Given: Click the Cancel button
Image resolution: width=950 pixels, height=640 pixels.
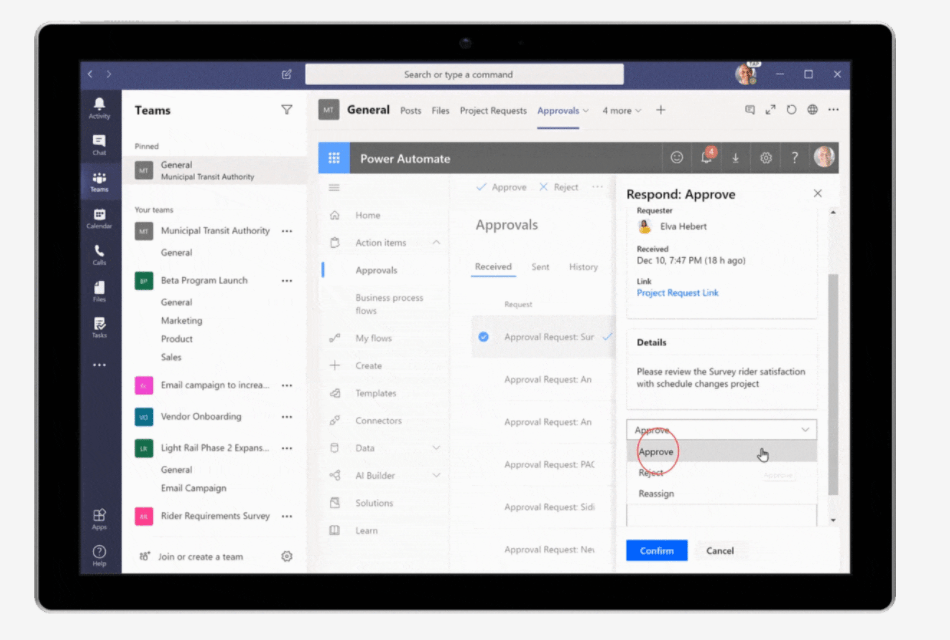Looking at the screenshot, I should 720,550.
